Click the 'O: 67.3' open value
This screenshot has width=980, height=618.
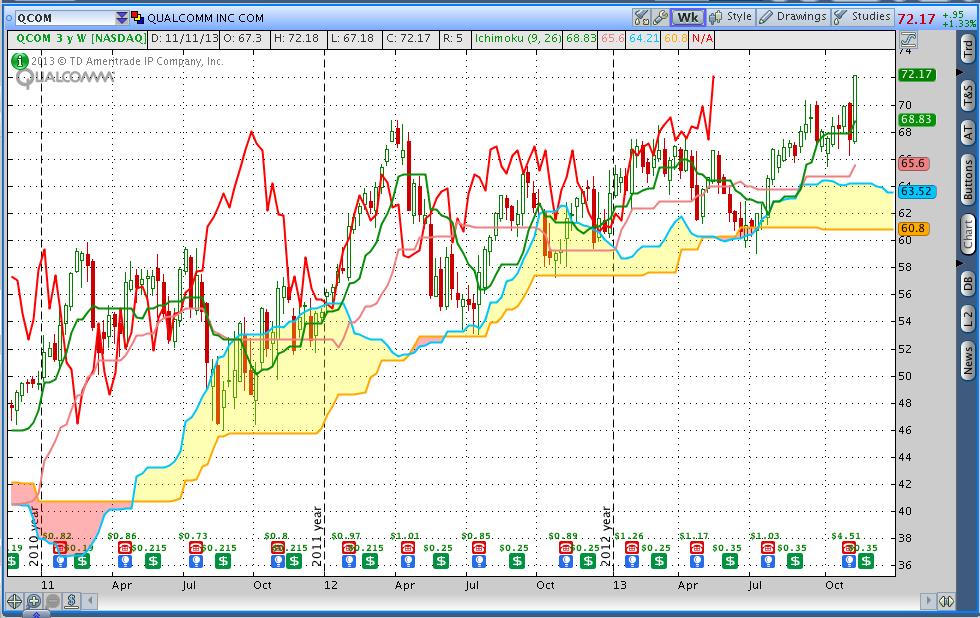(x=242, y=39)
